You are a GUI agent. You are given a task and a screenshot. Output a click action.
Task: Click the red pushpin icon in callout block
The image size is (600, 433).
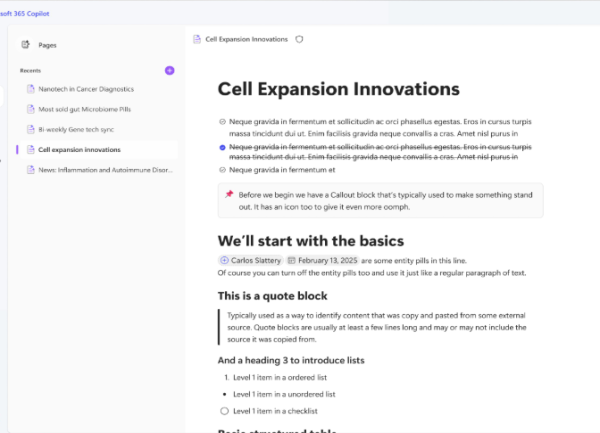[x=229, y=194]
